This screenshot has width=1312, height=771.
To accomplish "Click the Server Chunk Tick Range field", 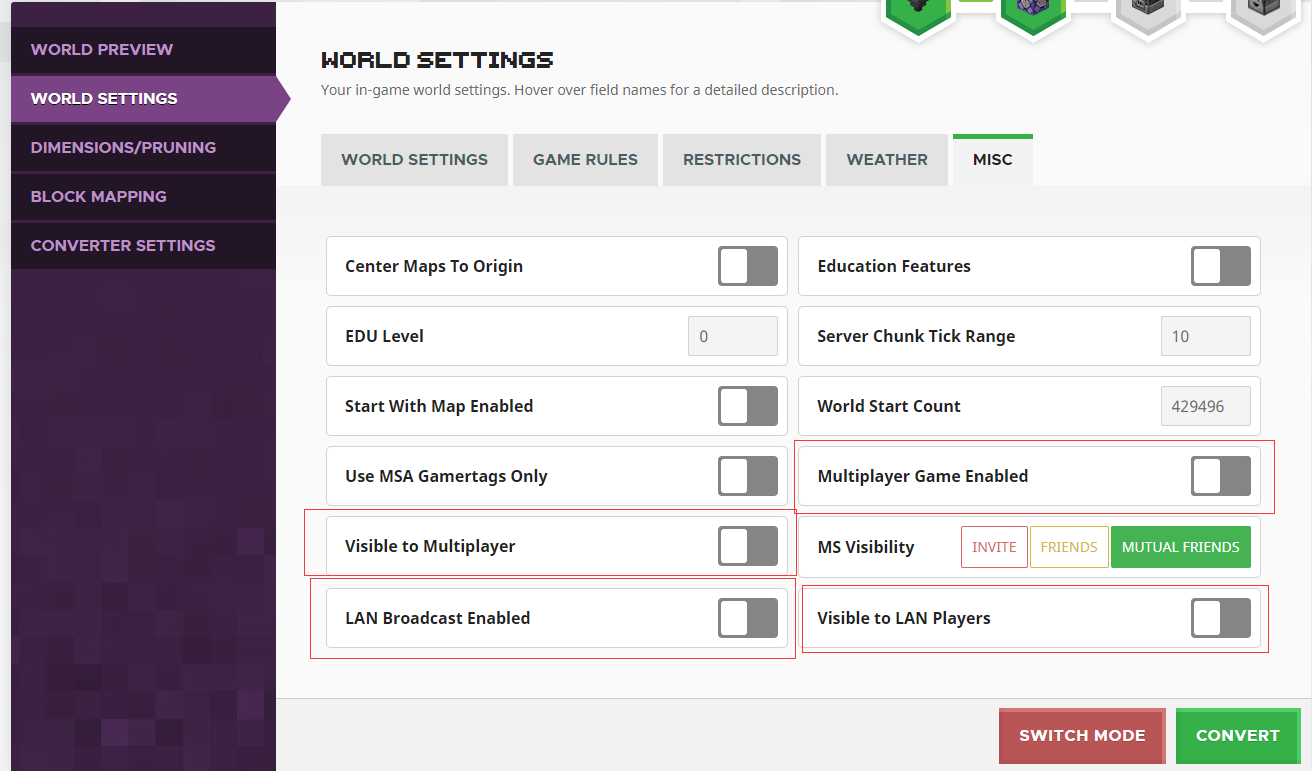I will tap(1205, 336).
